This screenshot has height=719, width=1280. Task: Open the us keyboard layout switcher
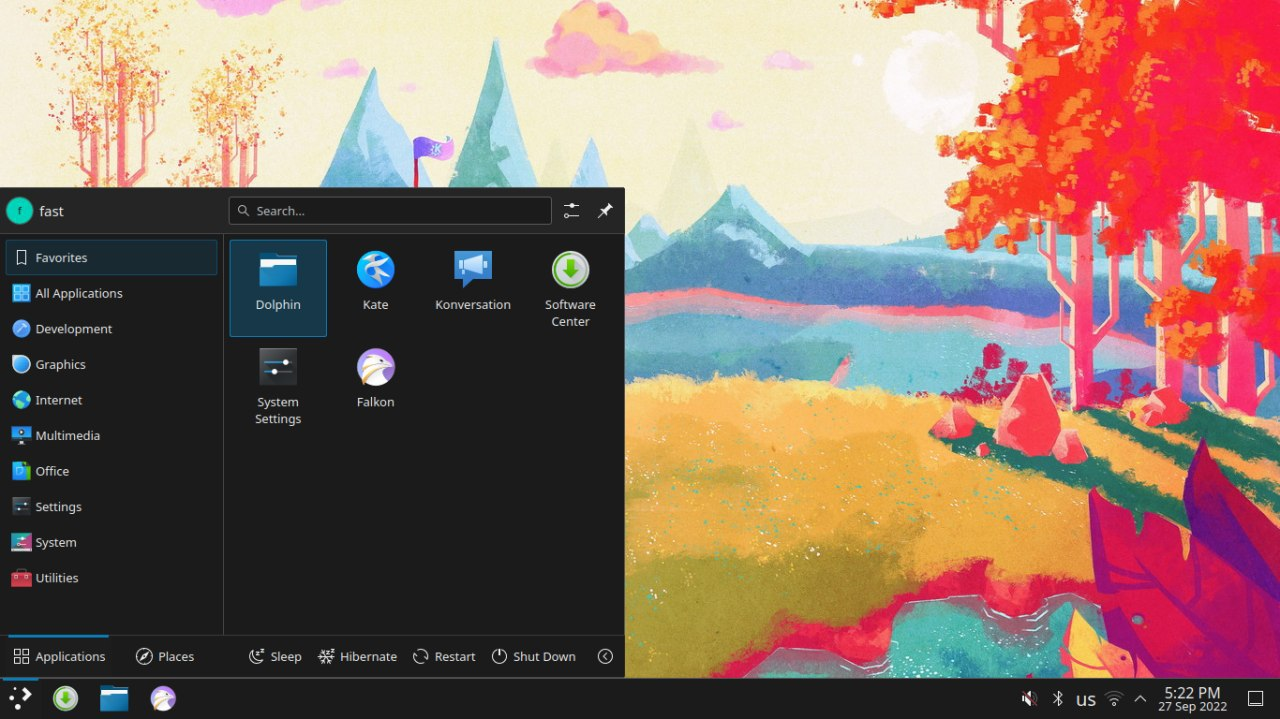(1086, 700)
